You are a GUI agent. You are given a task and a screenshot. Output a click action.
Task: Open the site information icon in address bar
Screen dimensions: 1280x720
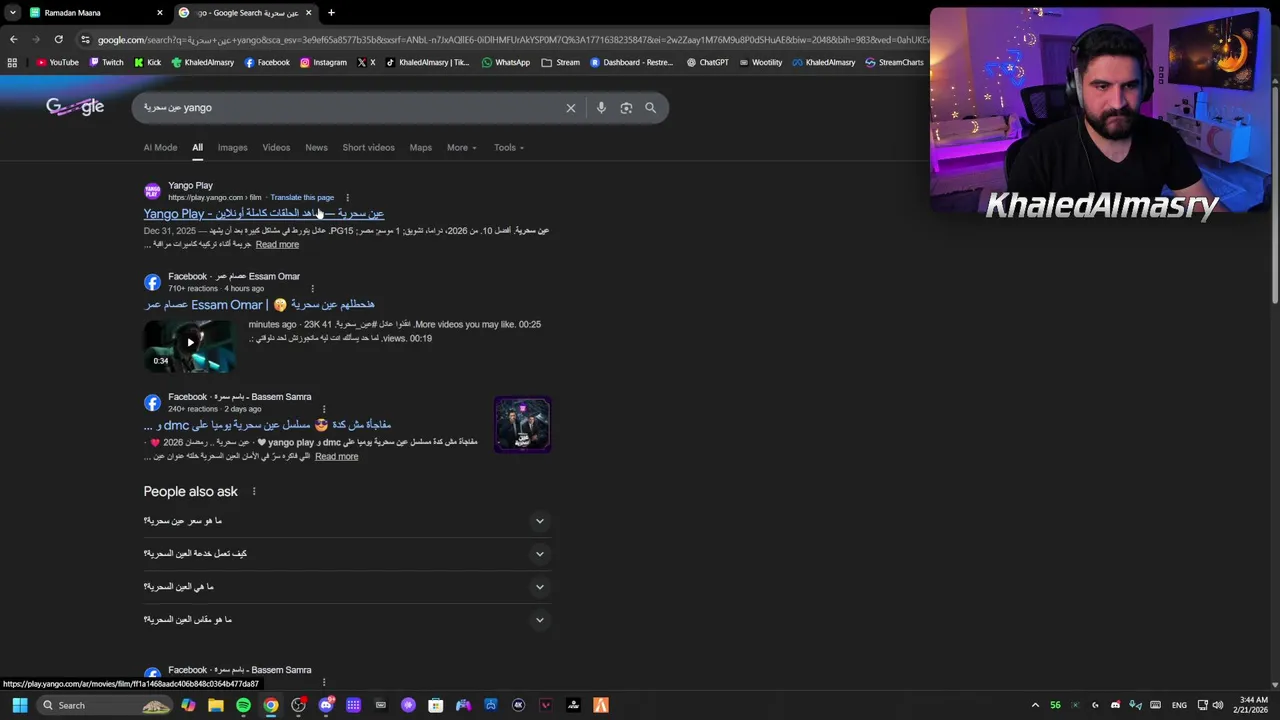(x=85, y=39)
